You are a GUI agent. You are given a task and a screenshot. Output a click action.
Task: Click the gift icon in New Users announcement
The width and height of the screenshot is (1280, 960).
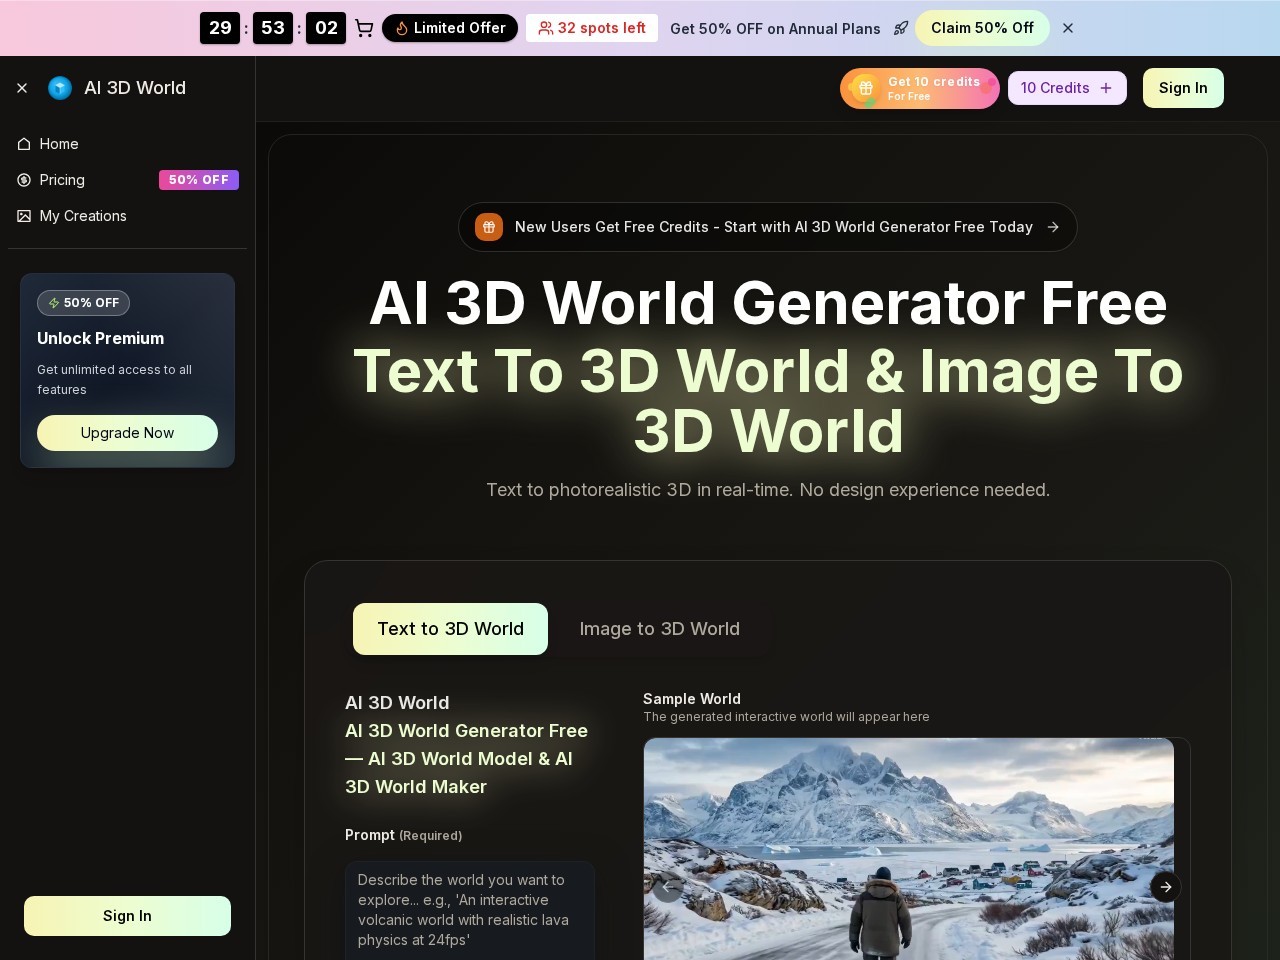tap(489, 227)
